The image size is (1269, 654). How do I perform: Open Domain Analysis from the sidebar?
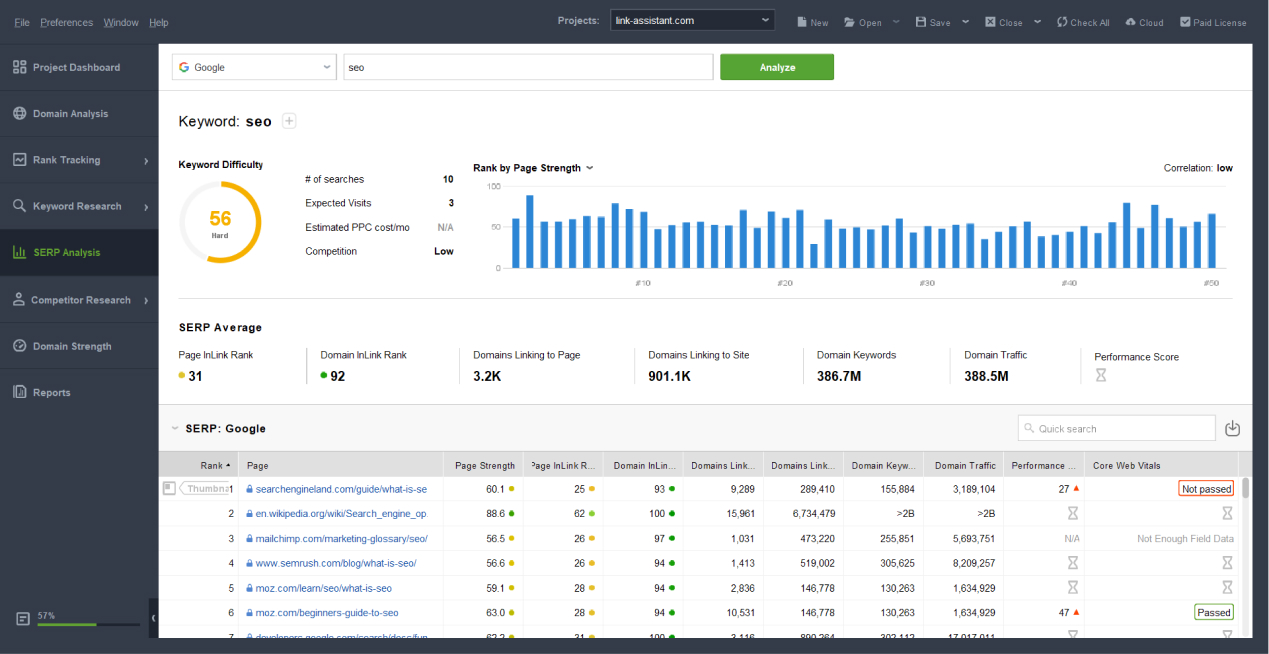tap(70, 114)
